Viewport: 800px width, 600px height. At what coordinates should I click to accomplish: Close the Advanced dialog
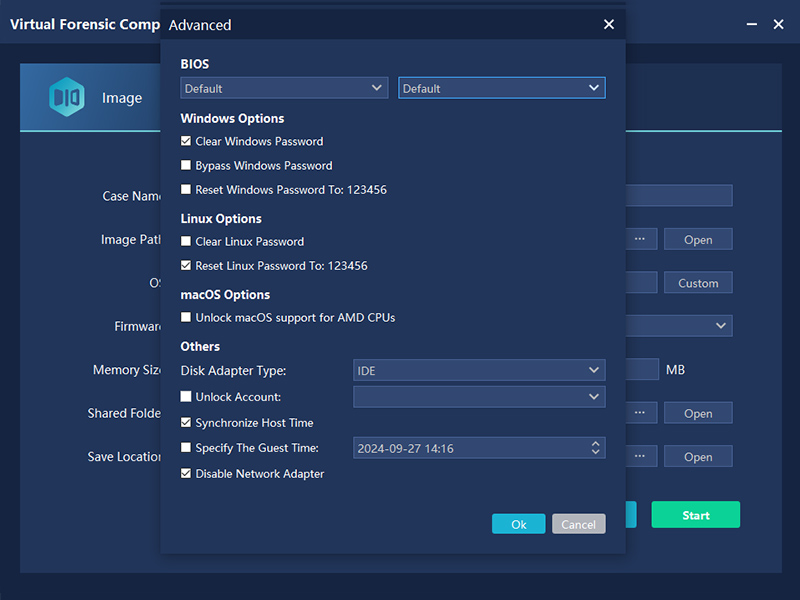point(609,24)
